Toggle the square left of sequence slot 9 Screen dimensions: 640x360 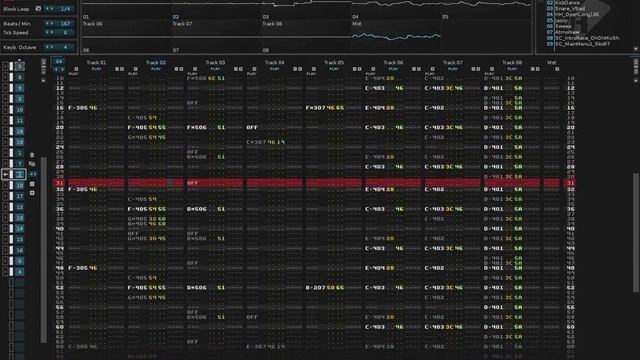pos(5,88)
